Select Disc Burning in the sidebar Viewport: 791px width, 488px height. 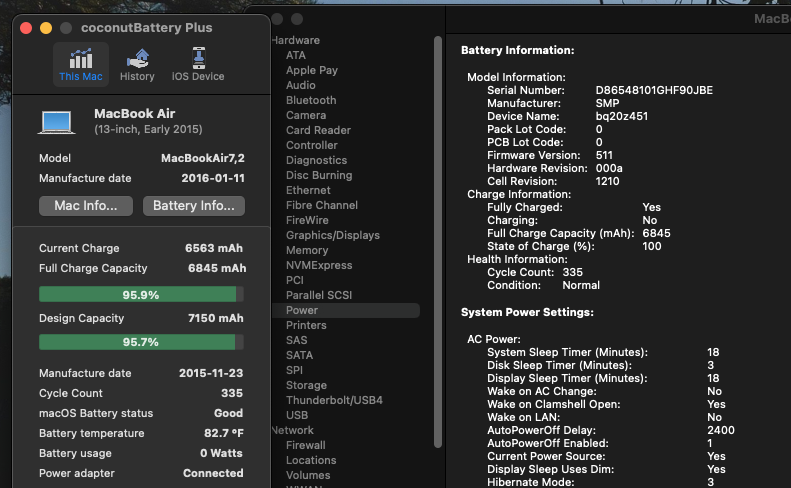pos(319,175)
